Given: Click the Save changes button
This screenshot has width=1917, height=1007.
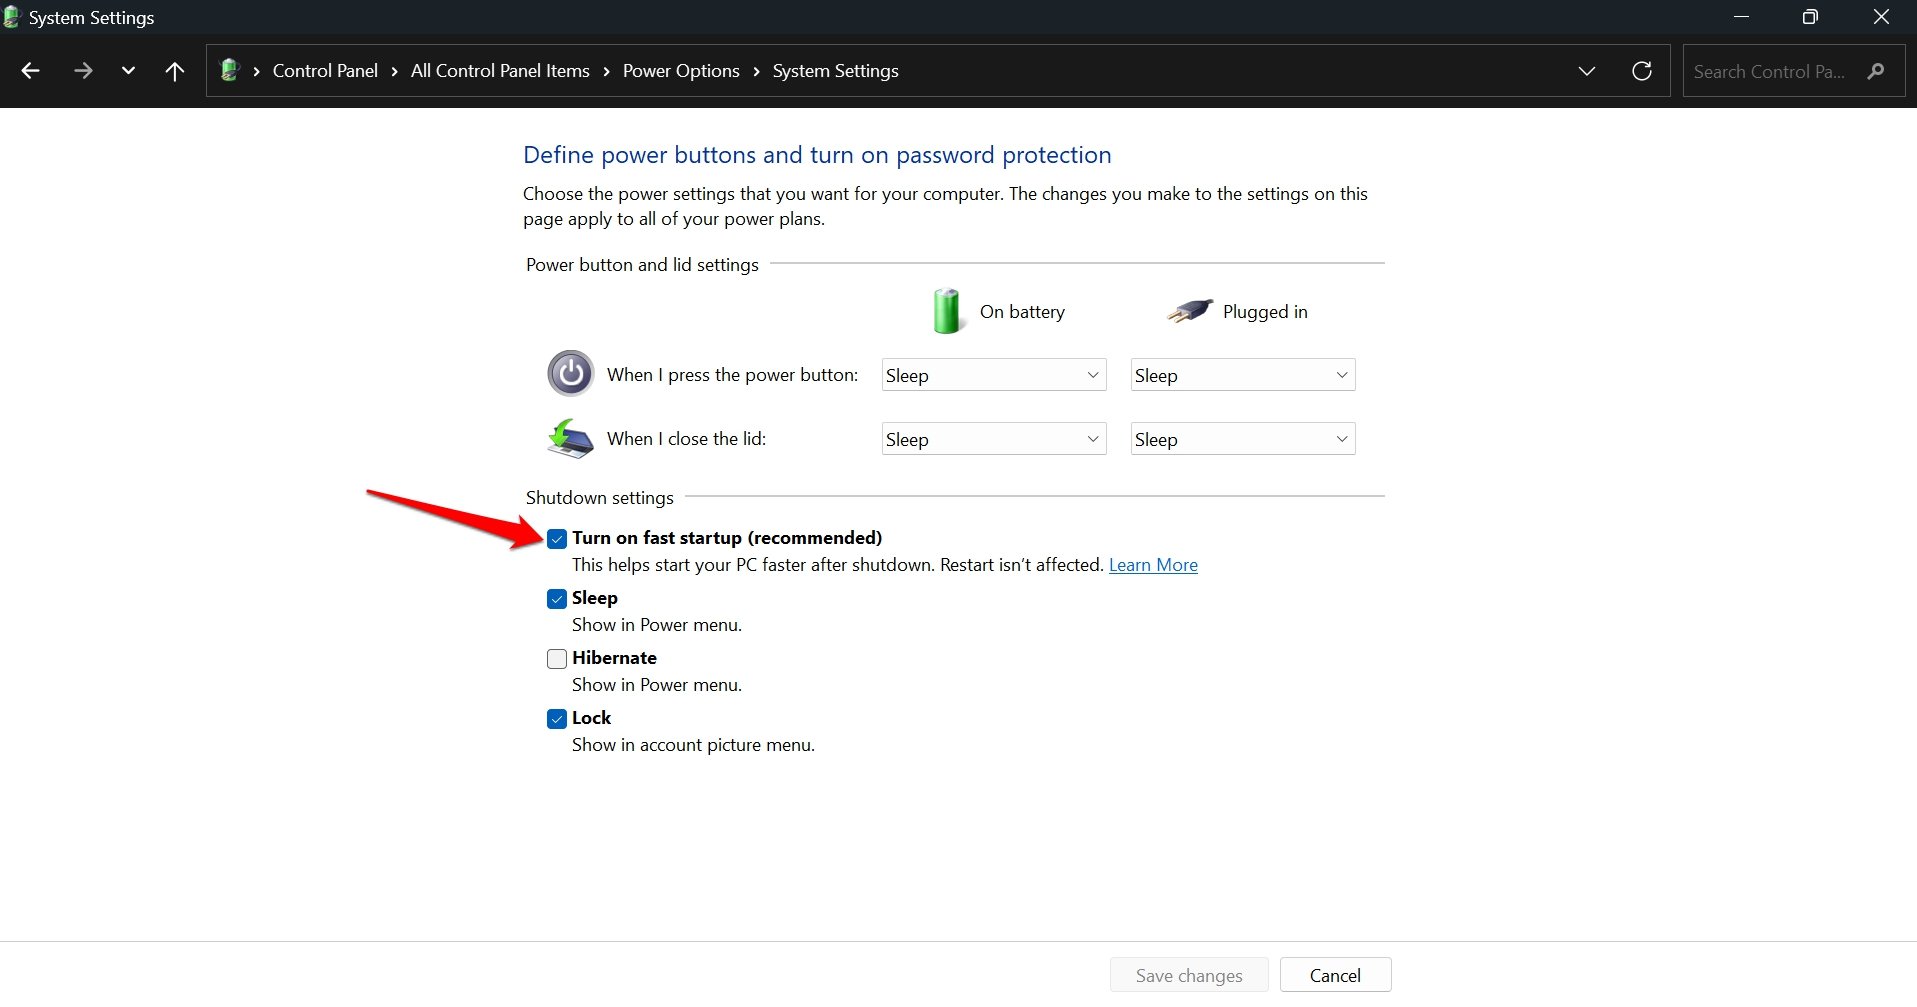Looking at the screenshot, I should (x=1189, y=975).
